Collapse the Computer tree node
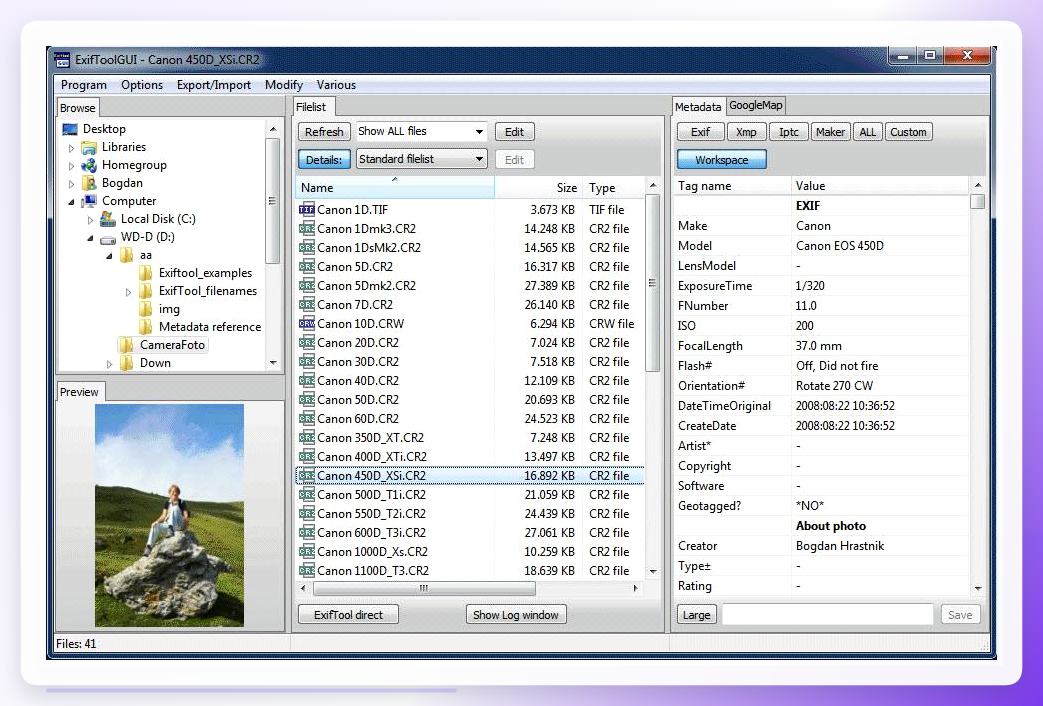Viewport: 1043px width, 706px height. pyautogui.click(x=71, y=202)
